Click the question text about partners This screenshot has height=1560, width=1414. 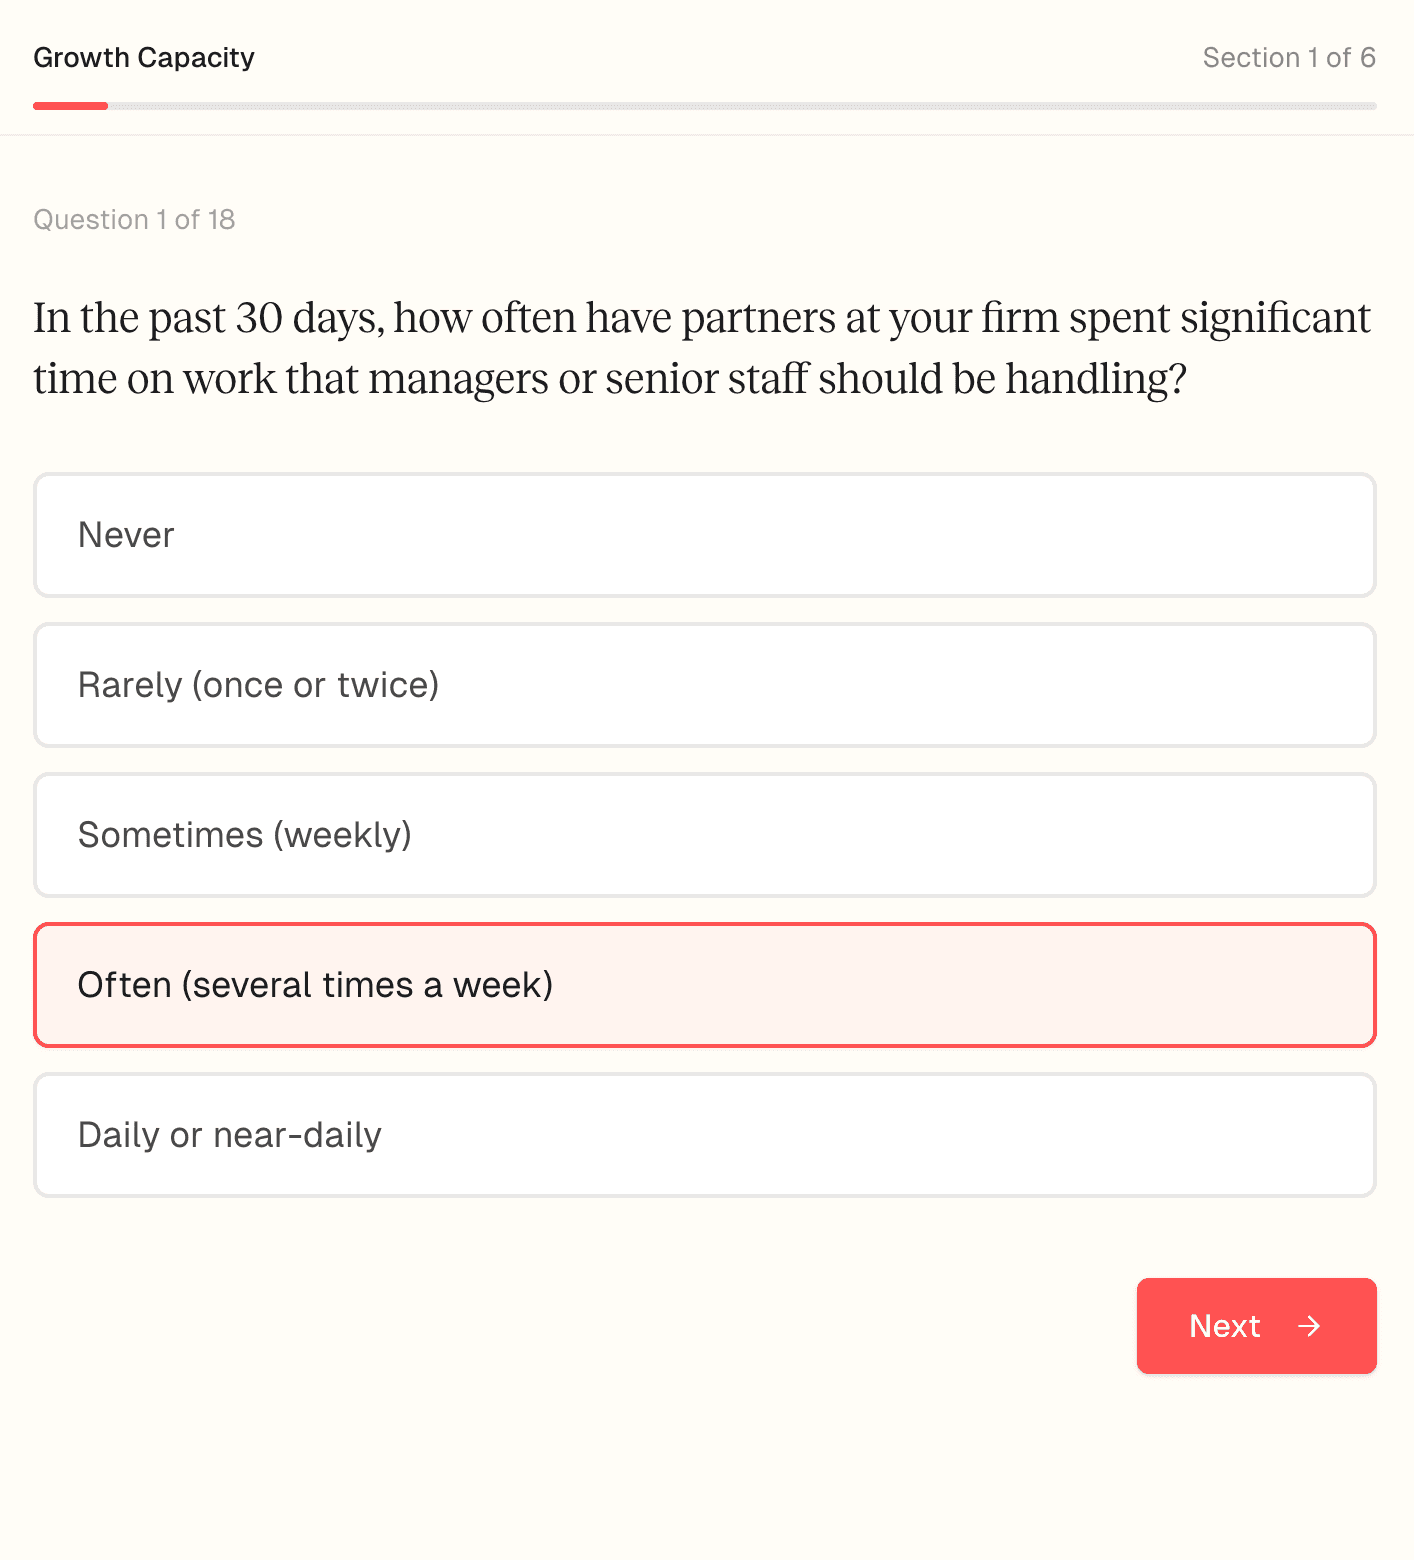[702, 348]
